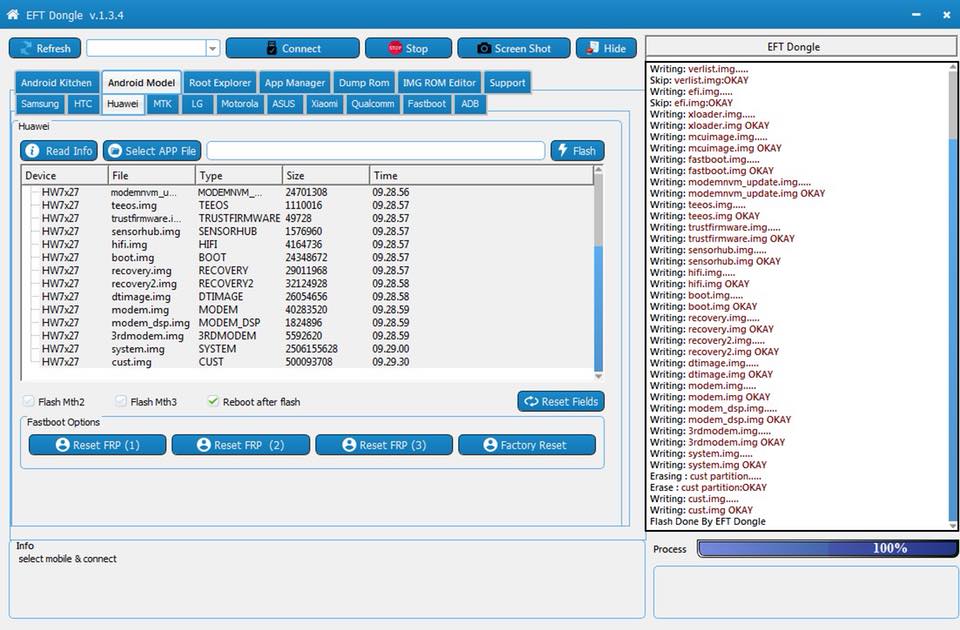This screenshot has width=960, height=630.
Task: Click the Reset FRP (3) button
Action: [x=384, y=445]
